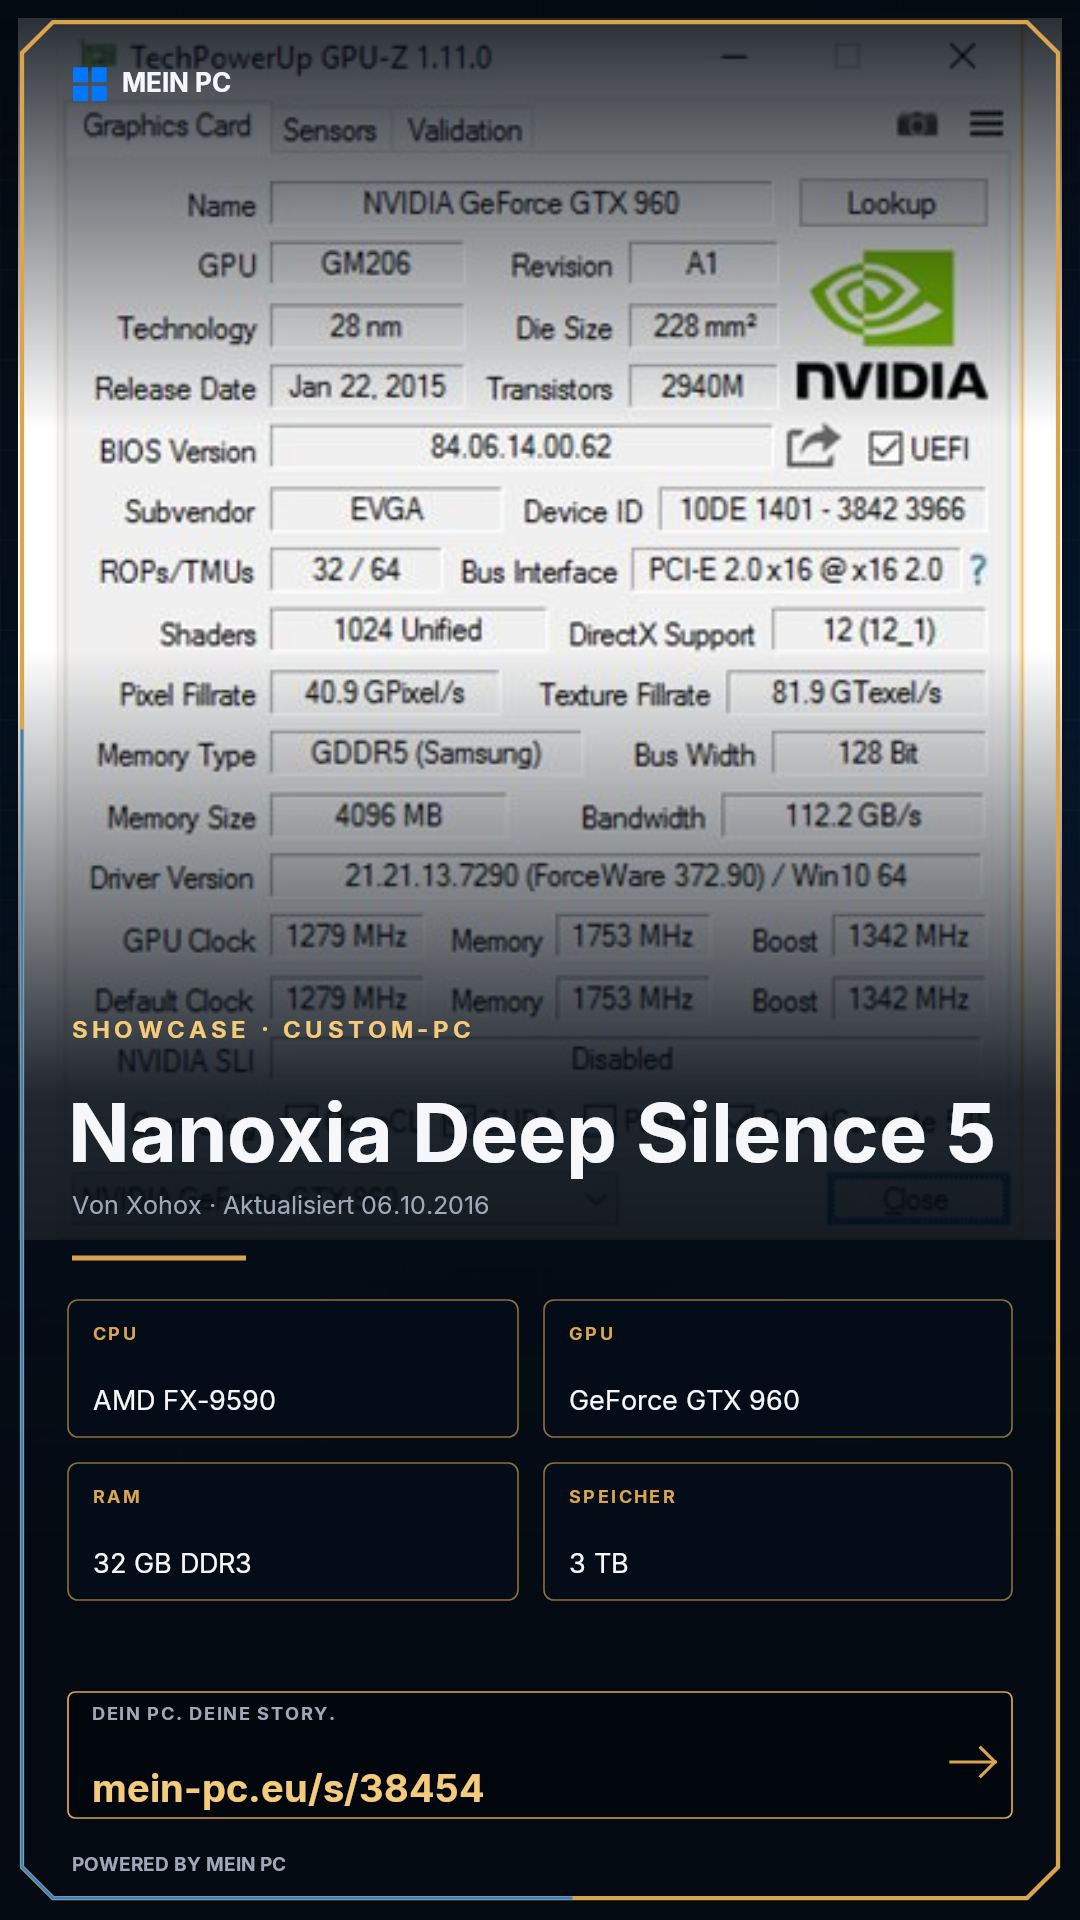Click the BIOS export share icon

[x=812, y=447]
